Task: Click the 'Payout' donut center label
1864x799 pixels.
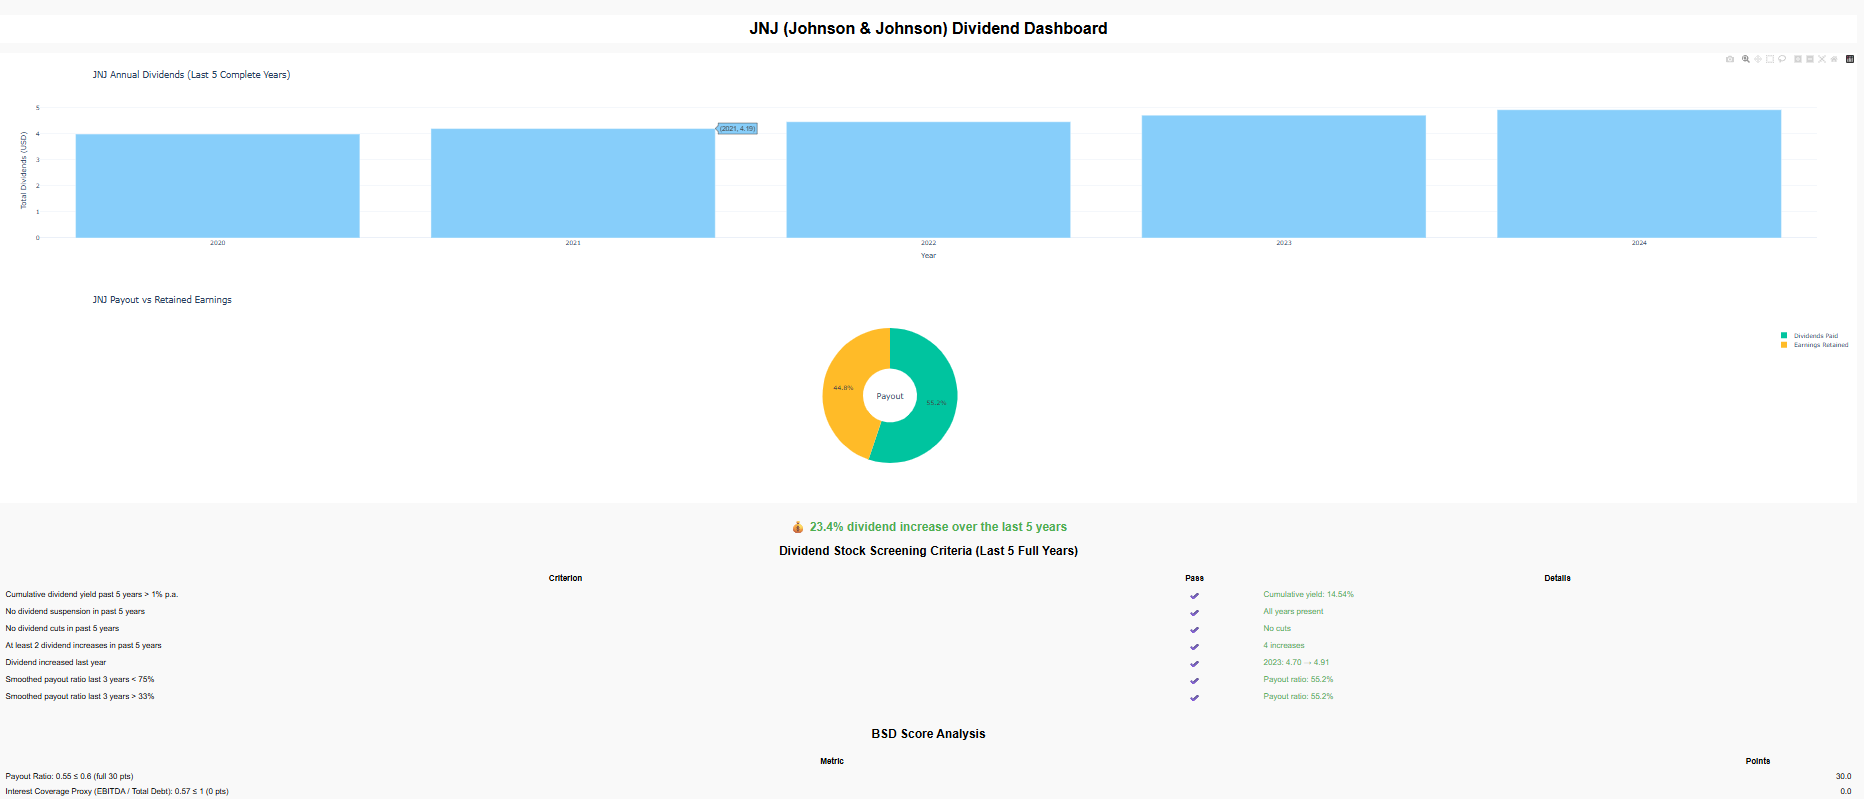Action: (890, 397)
